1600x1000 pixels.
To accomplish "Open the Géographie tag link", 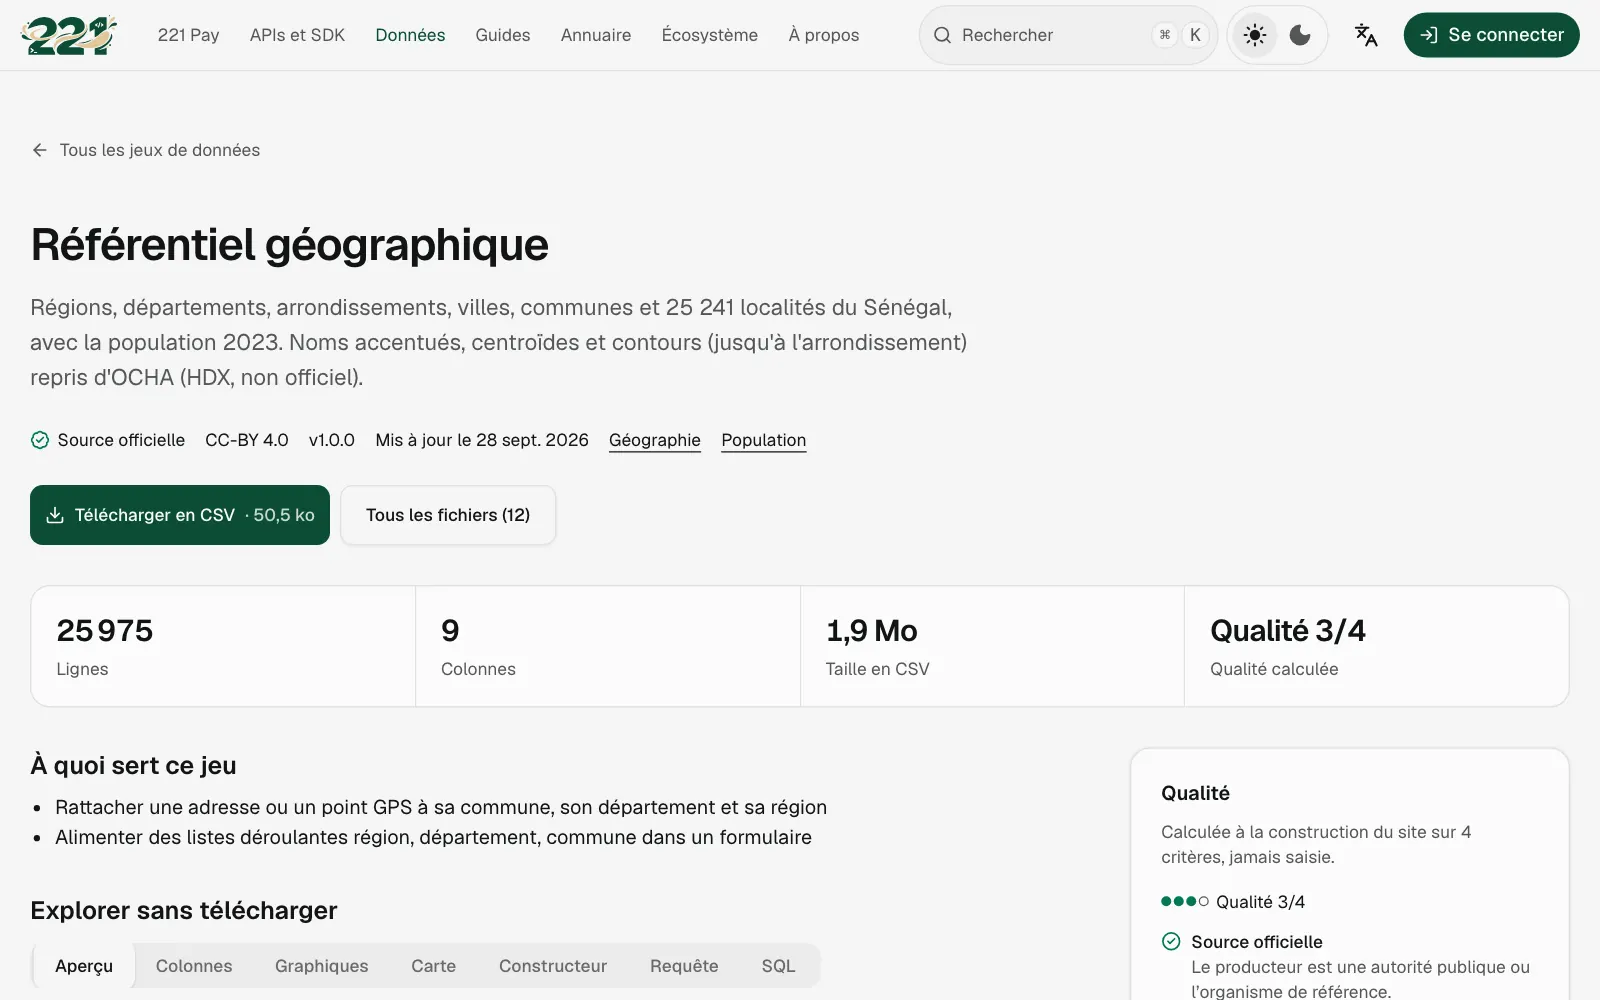I will pos(655,440).
